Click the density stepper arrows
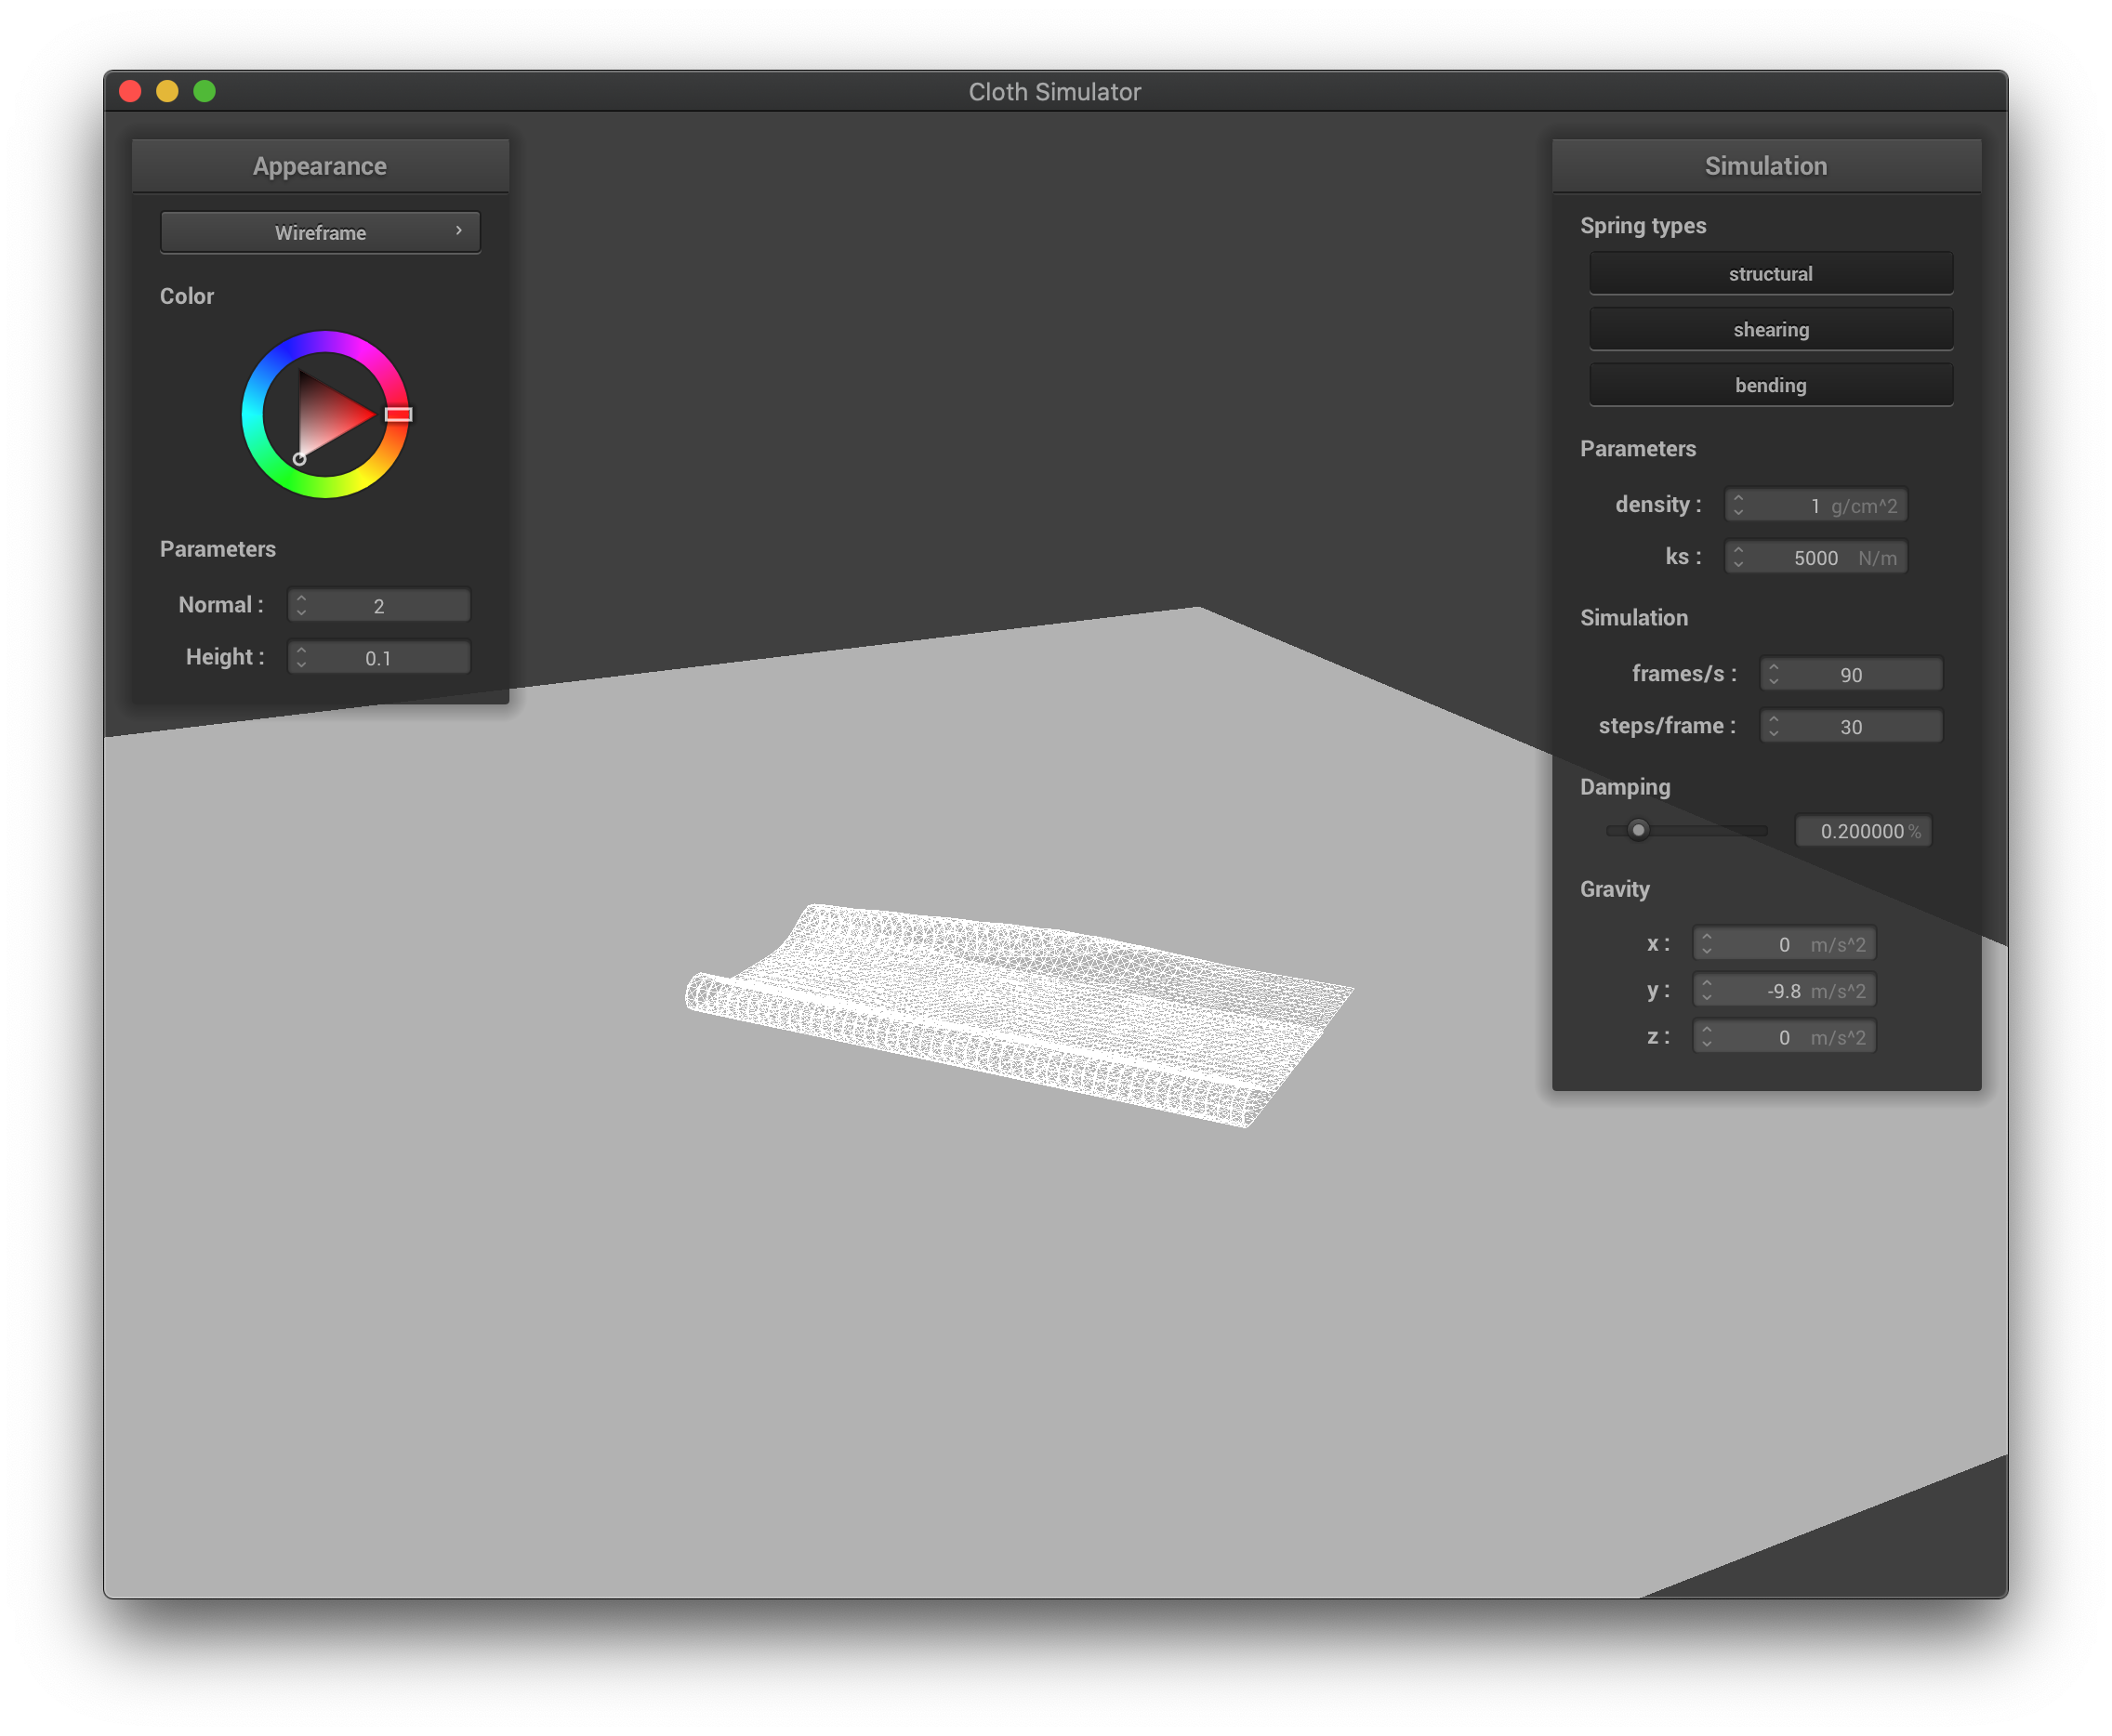Screen dimensions: 2112x1736 click(1738, 505)
